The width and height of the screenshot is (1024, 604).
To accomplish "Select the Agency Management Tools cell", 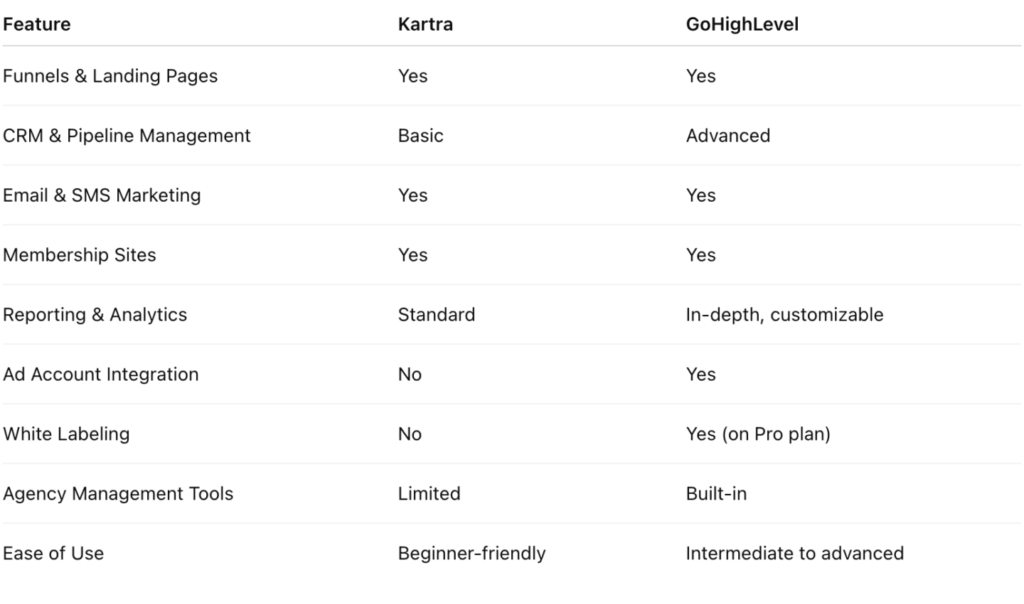I will pos(118,493).
